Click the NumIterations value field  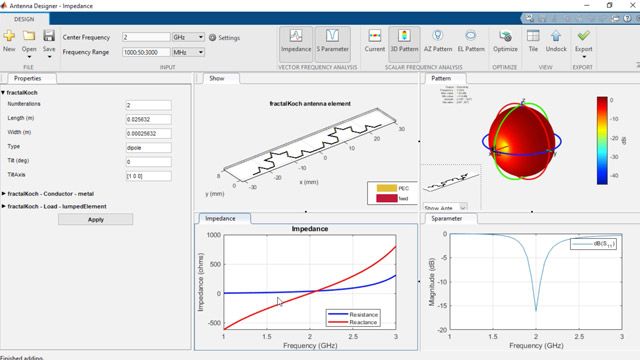[149, 105]
